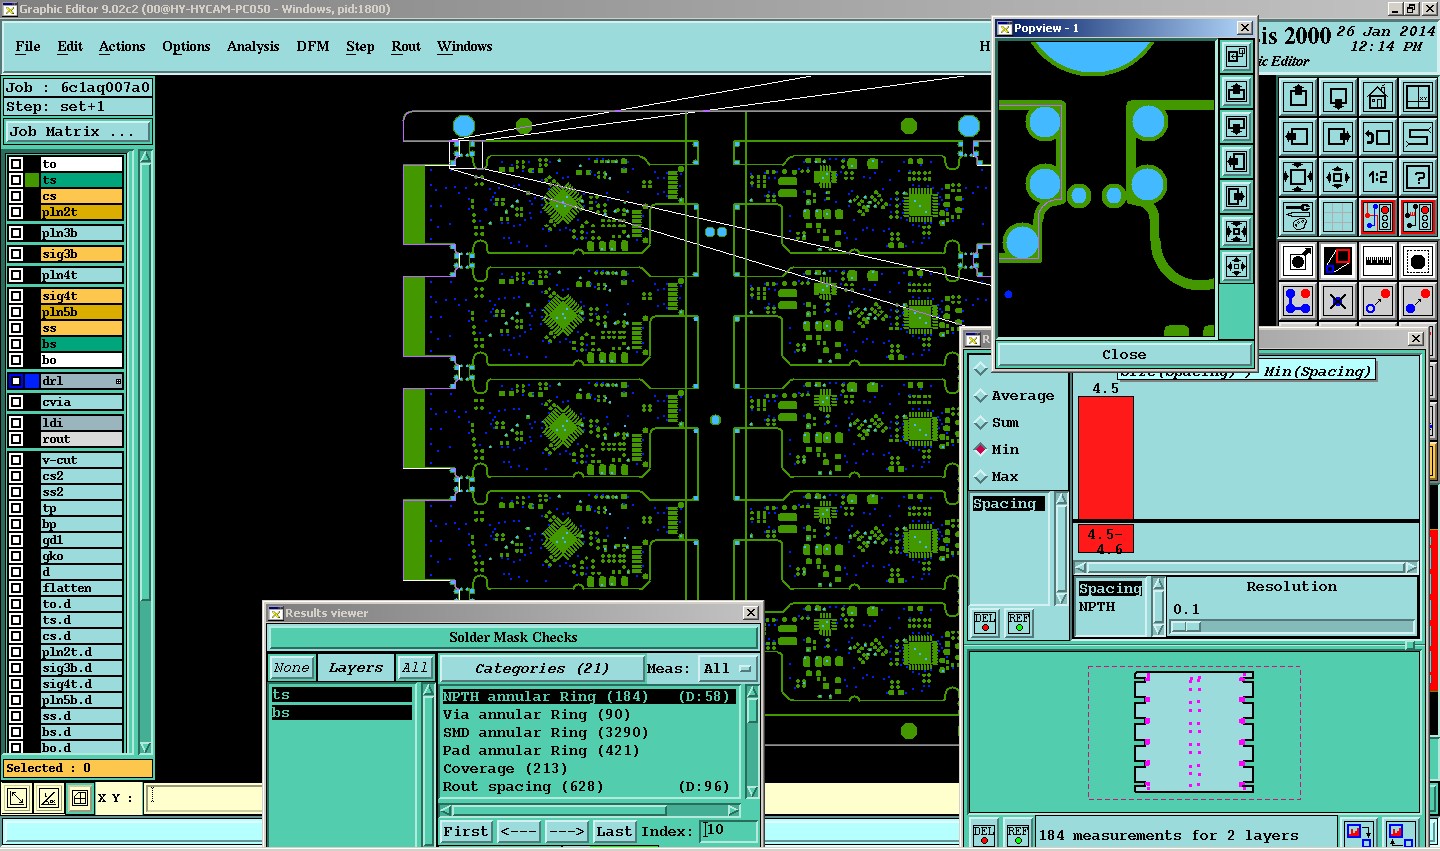
Task: Toggle the 'drl' layer checkbox
Action: click(16, 381)
